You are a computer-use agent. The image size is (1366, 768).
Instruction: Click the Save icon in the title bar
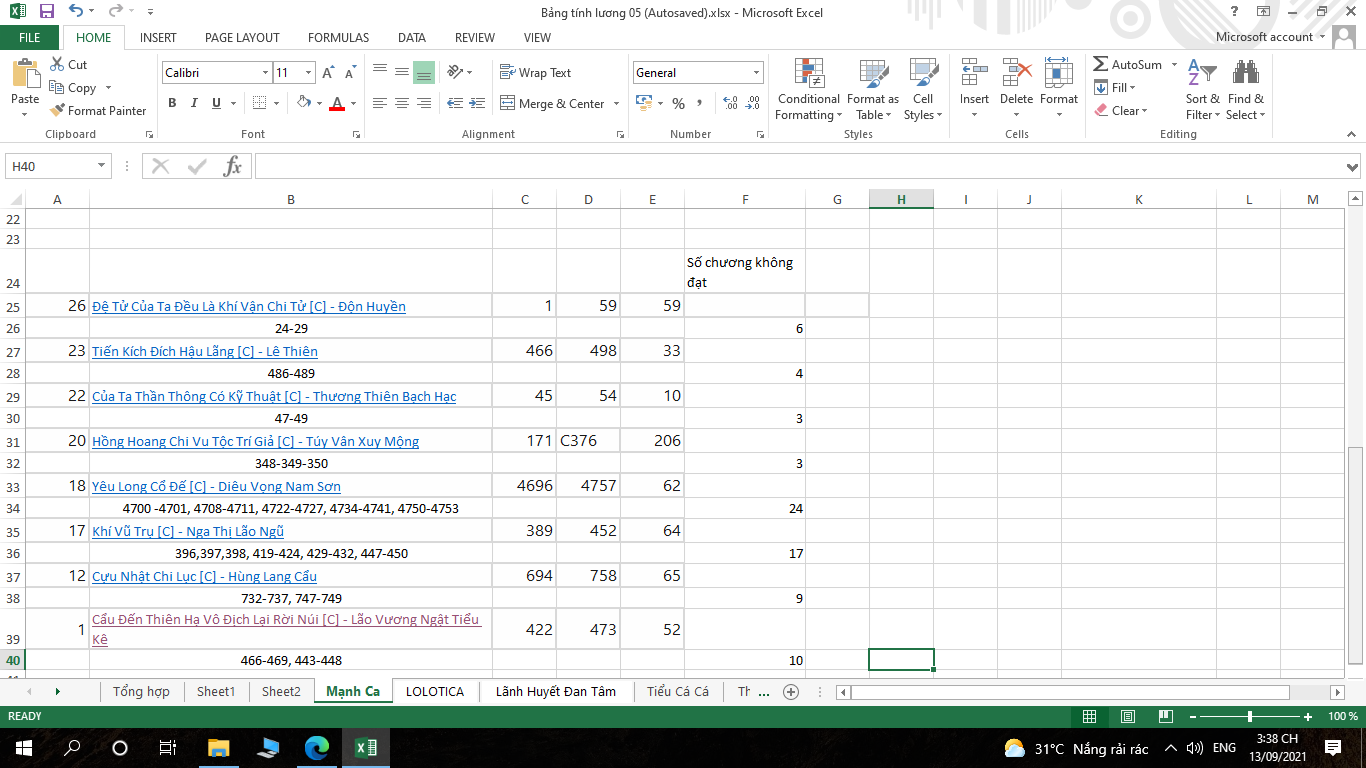pos(46,12)
